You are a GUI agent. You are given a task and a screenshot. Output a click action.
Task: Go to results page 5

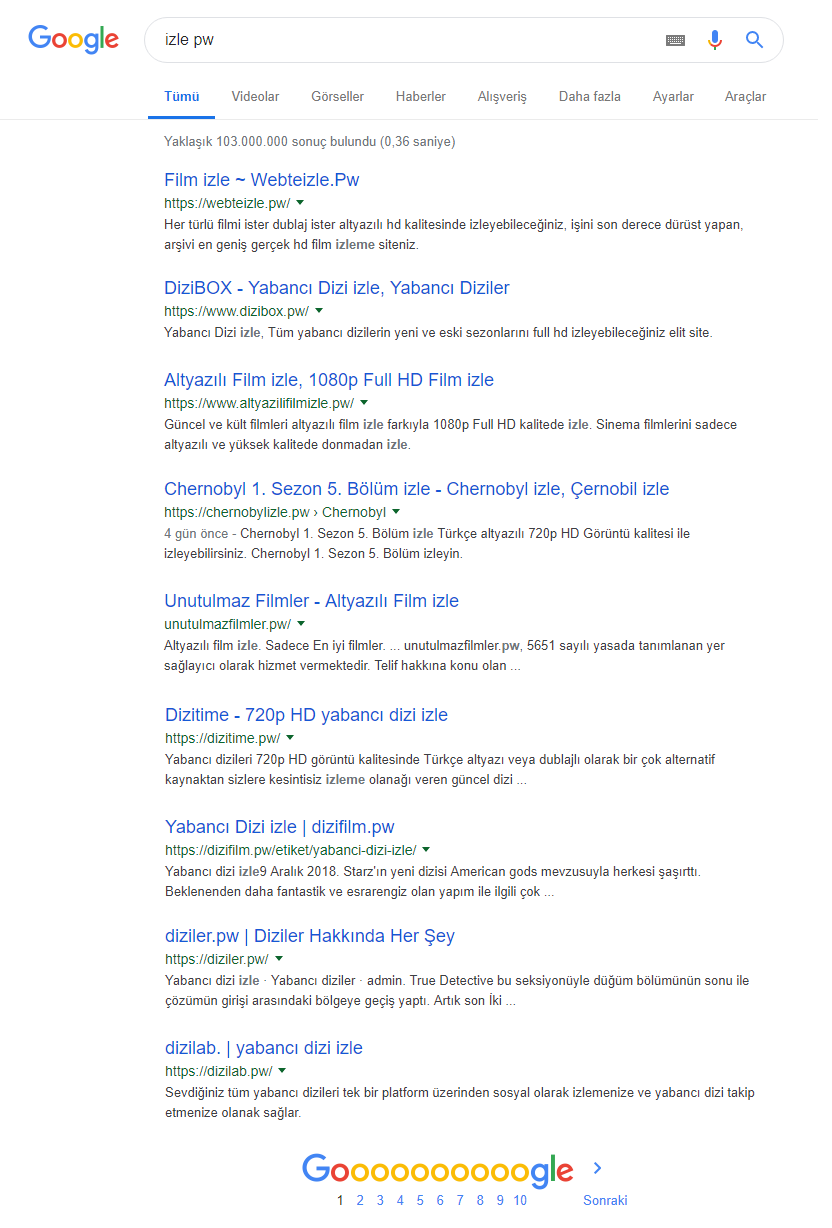click(420, 1200)
